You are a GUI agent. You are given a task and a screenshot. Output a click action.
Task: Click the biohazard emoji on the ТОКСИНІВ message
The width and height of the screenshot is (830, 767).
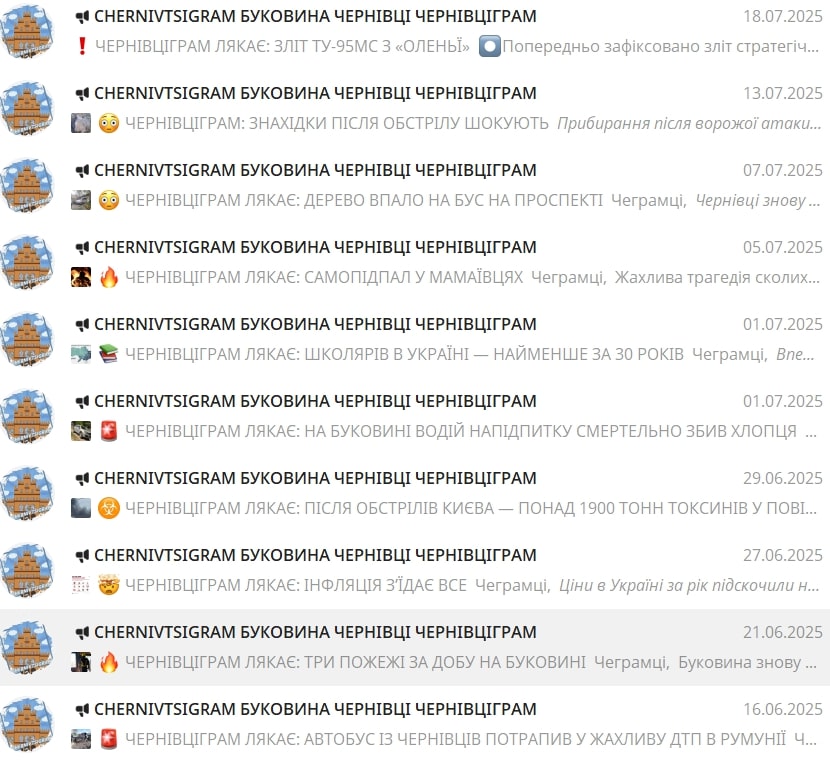pyautogui.click(x=109, y=508)
